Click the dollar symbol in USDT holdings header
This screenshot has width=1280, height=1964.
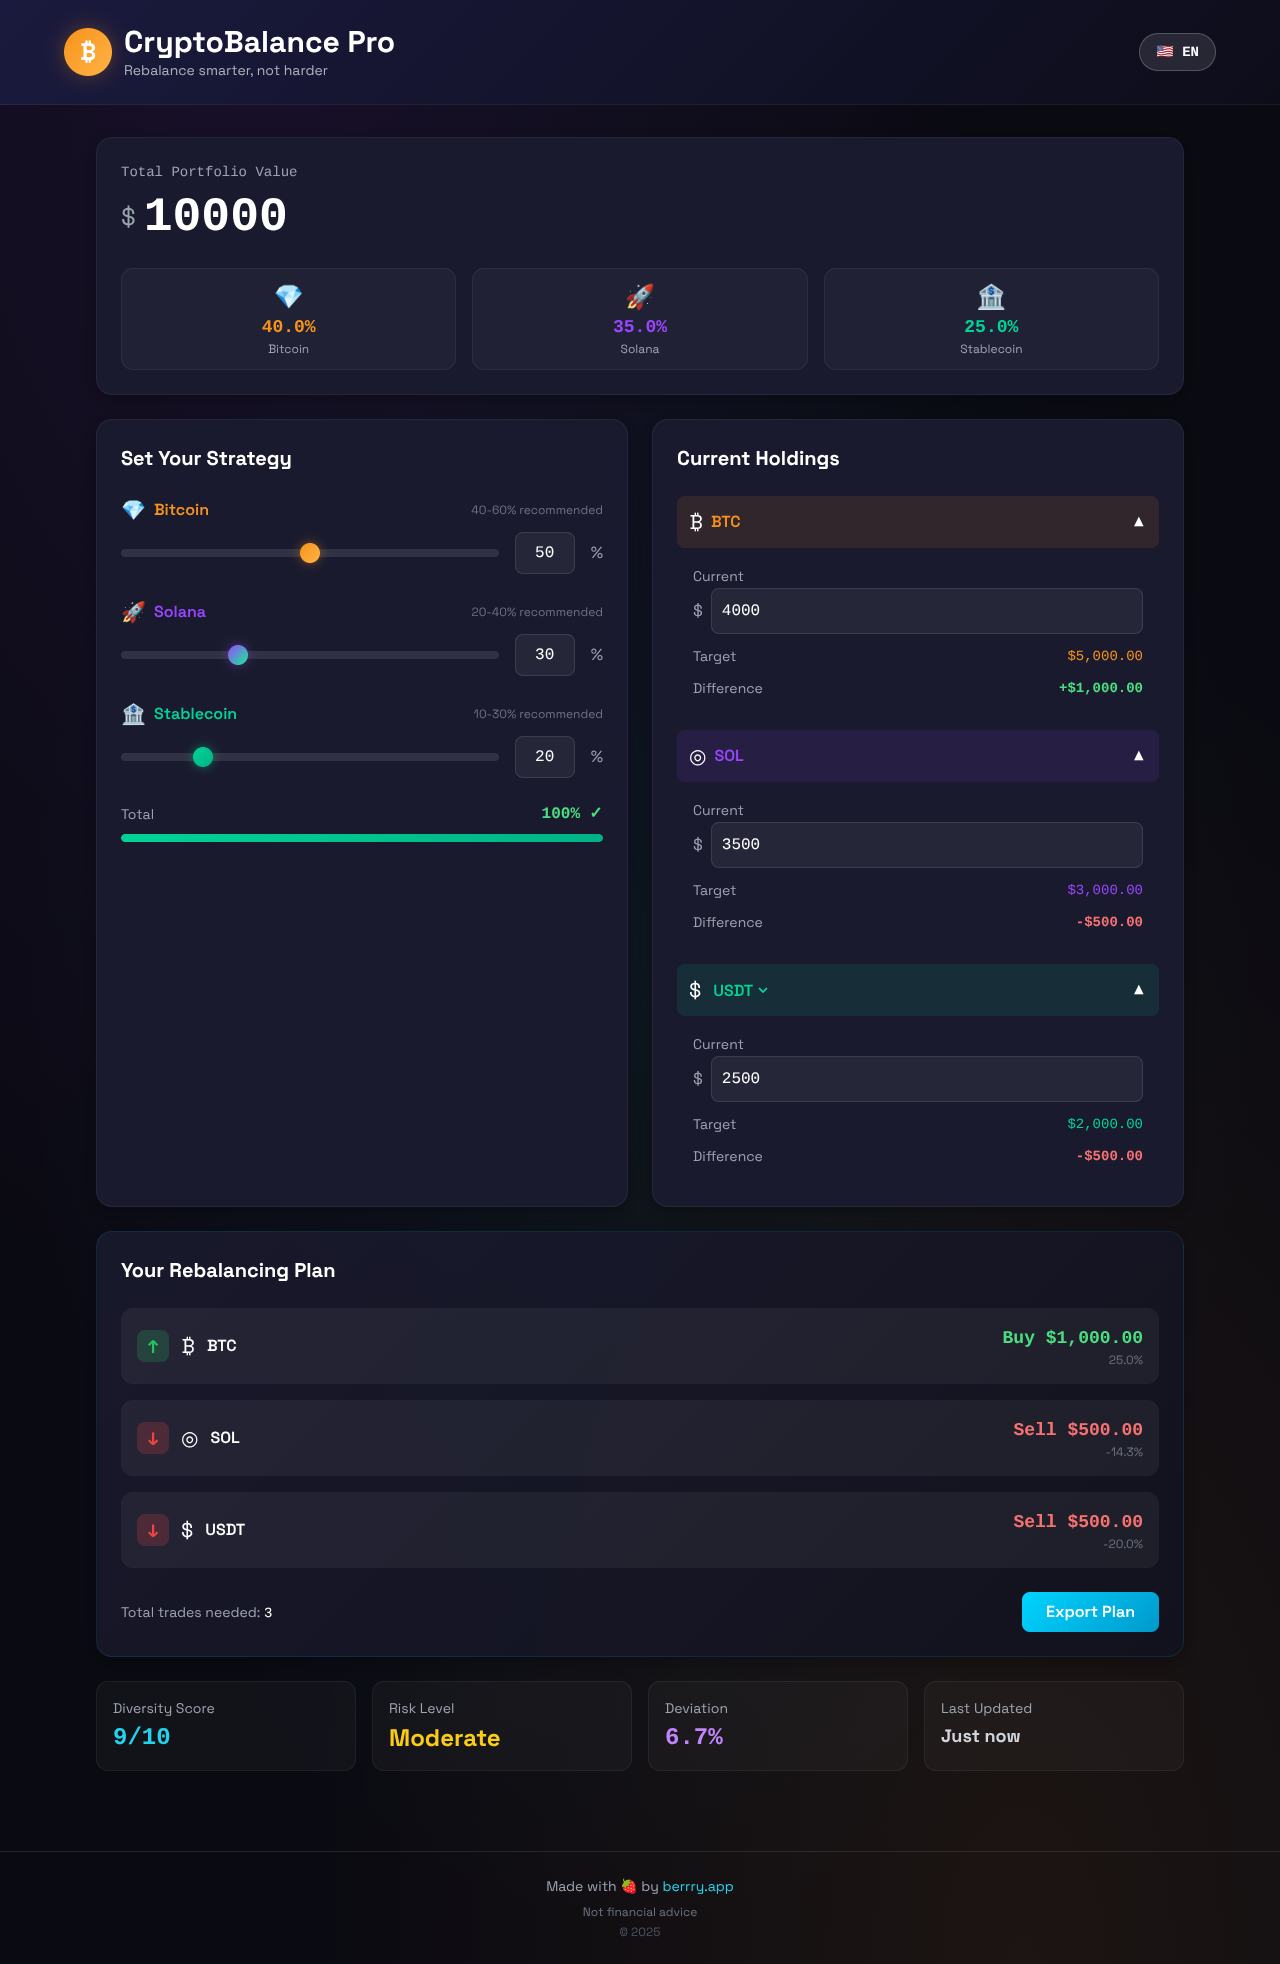point(695,990)
